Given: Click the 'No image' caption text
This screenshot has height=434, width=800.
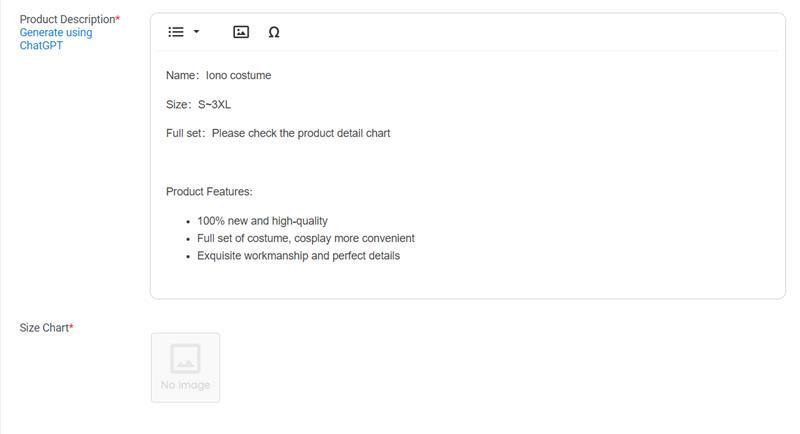Looking at the screenshot, I should (x=185, y=385).
